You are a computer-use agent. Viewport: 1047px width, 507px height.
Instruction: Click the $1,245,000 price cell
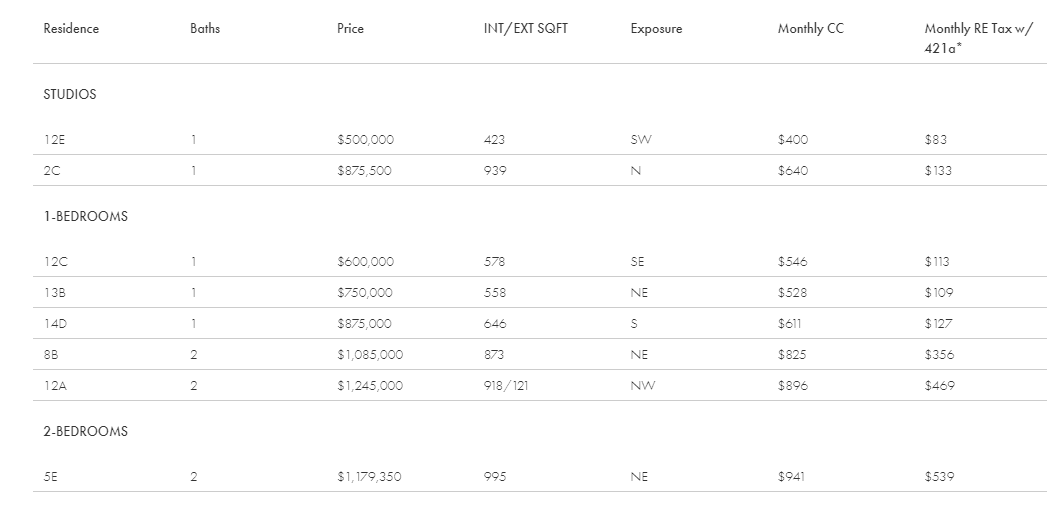[370, 386]
